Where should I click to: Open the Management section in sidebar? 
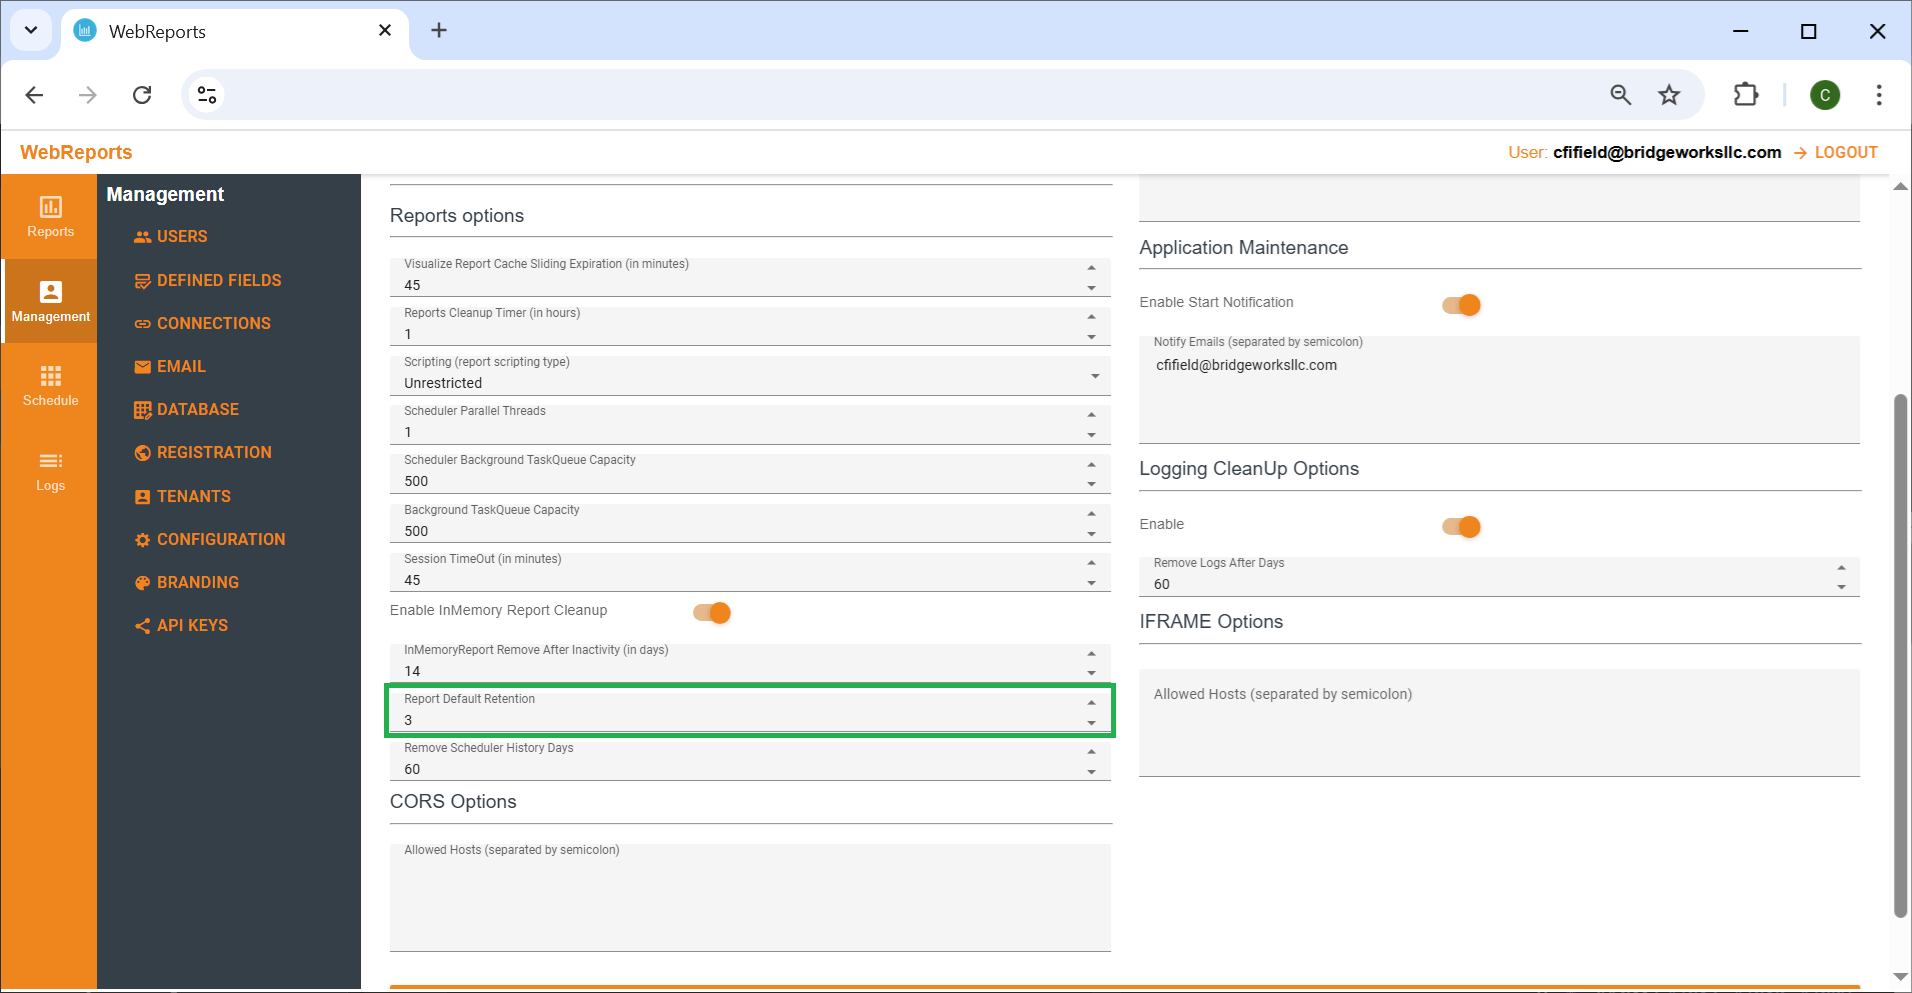click(x=50, y=301)
